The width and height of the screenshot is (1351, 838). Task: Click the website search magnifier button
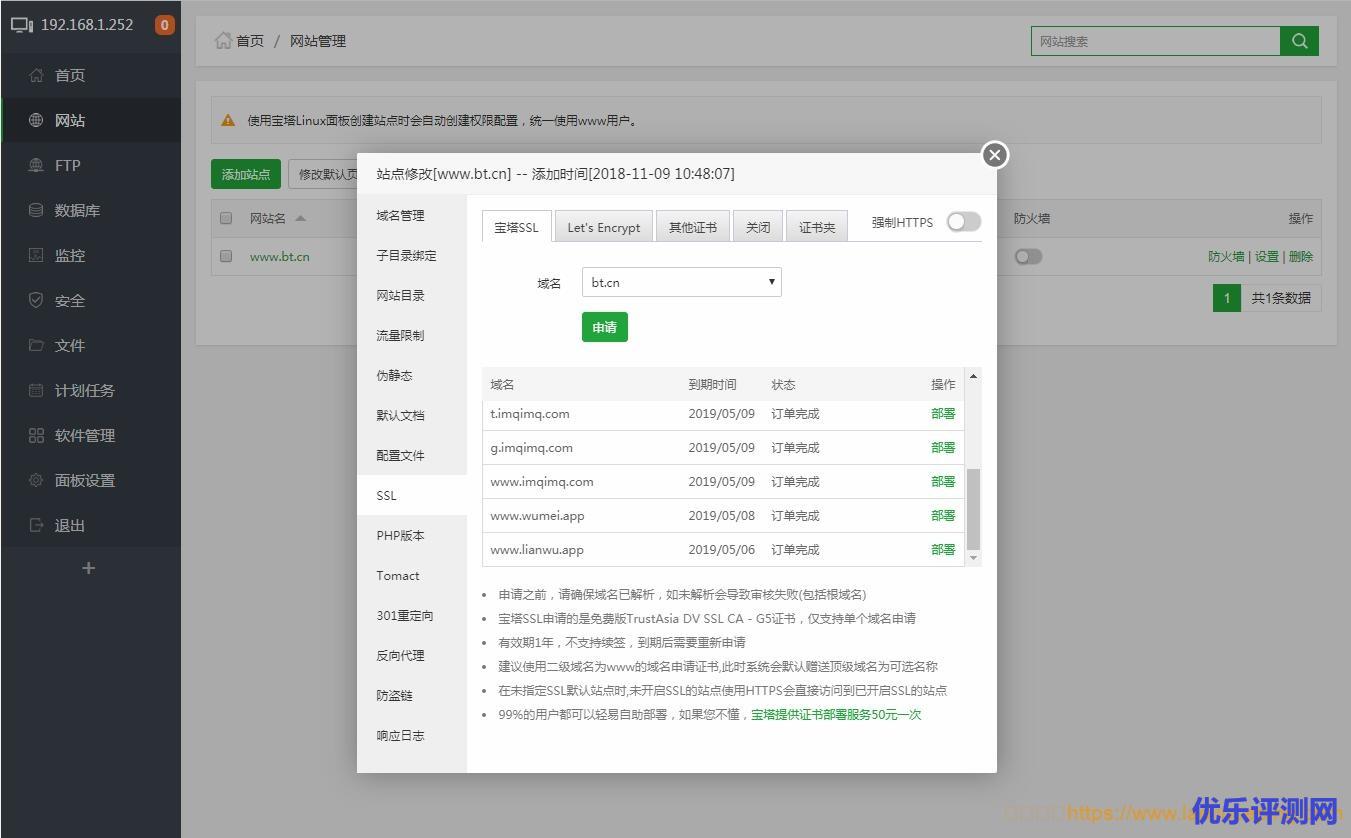1299,41
